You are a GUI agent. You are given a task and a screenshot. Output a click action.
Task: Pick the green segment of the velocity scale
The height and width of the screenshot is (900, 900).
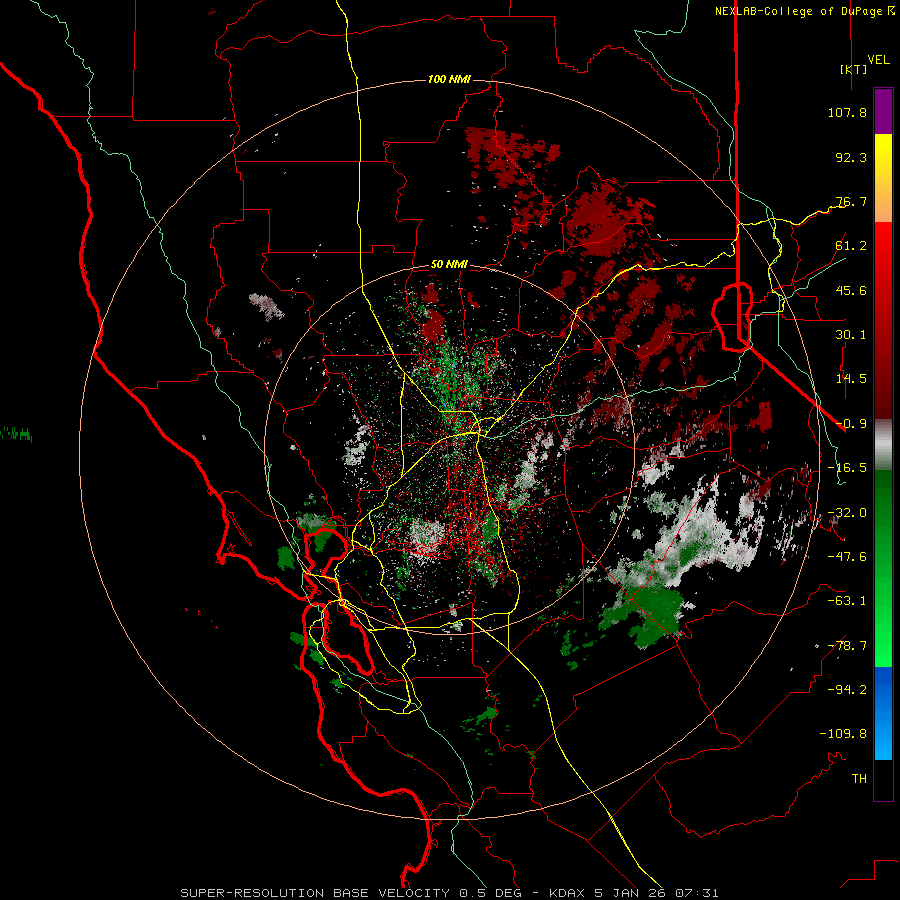tap(883, 568)
